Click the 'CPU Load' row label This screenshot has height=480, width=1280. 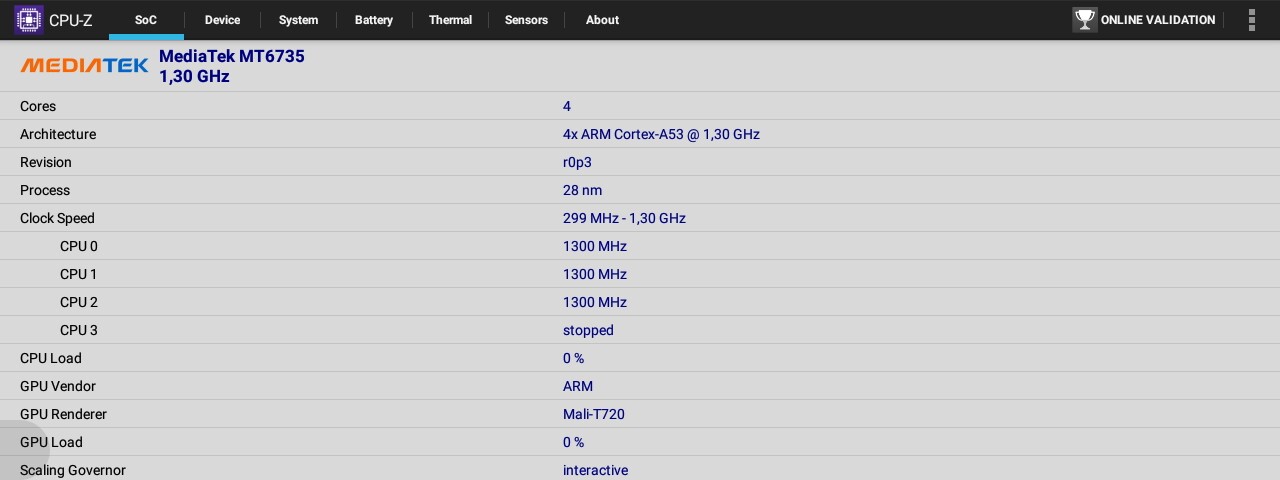(x=51, y=358)
